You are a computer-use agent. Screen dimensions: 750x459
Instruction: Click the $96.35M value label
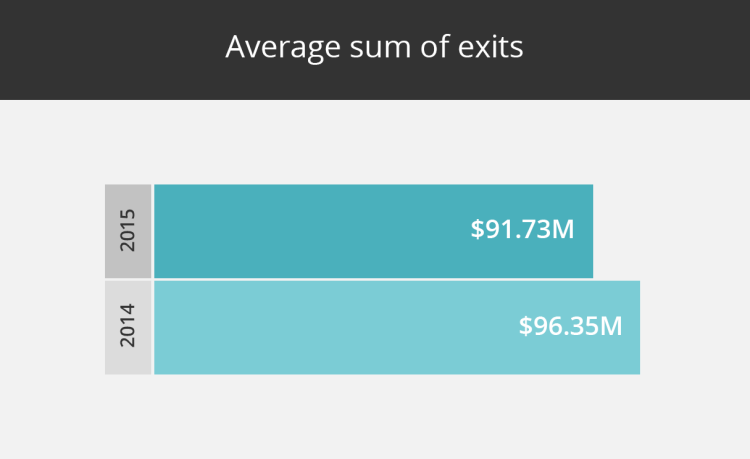[571, 326]
